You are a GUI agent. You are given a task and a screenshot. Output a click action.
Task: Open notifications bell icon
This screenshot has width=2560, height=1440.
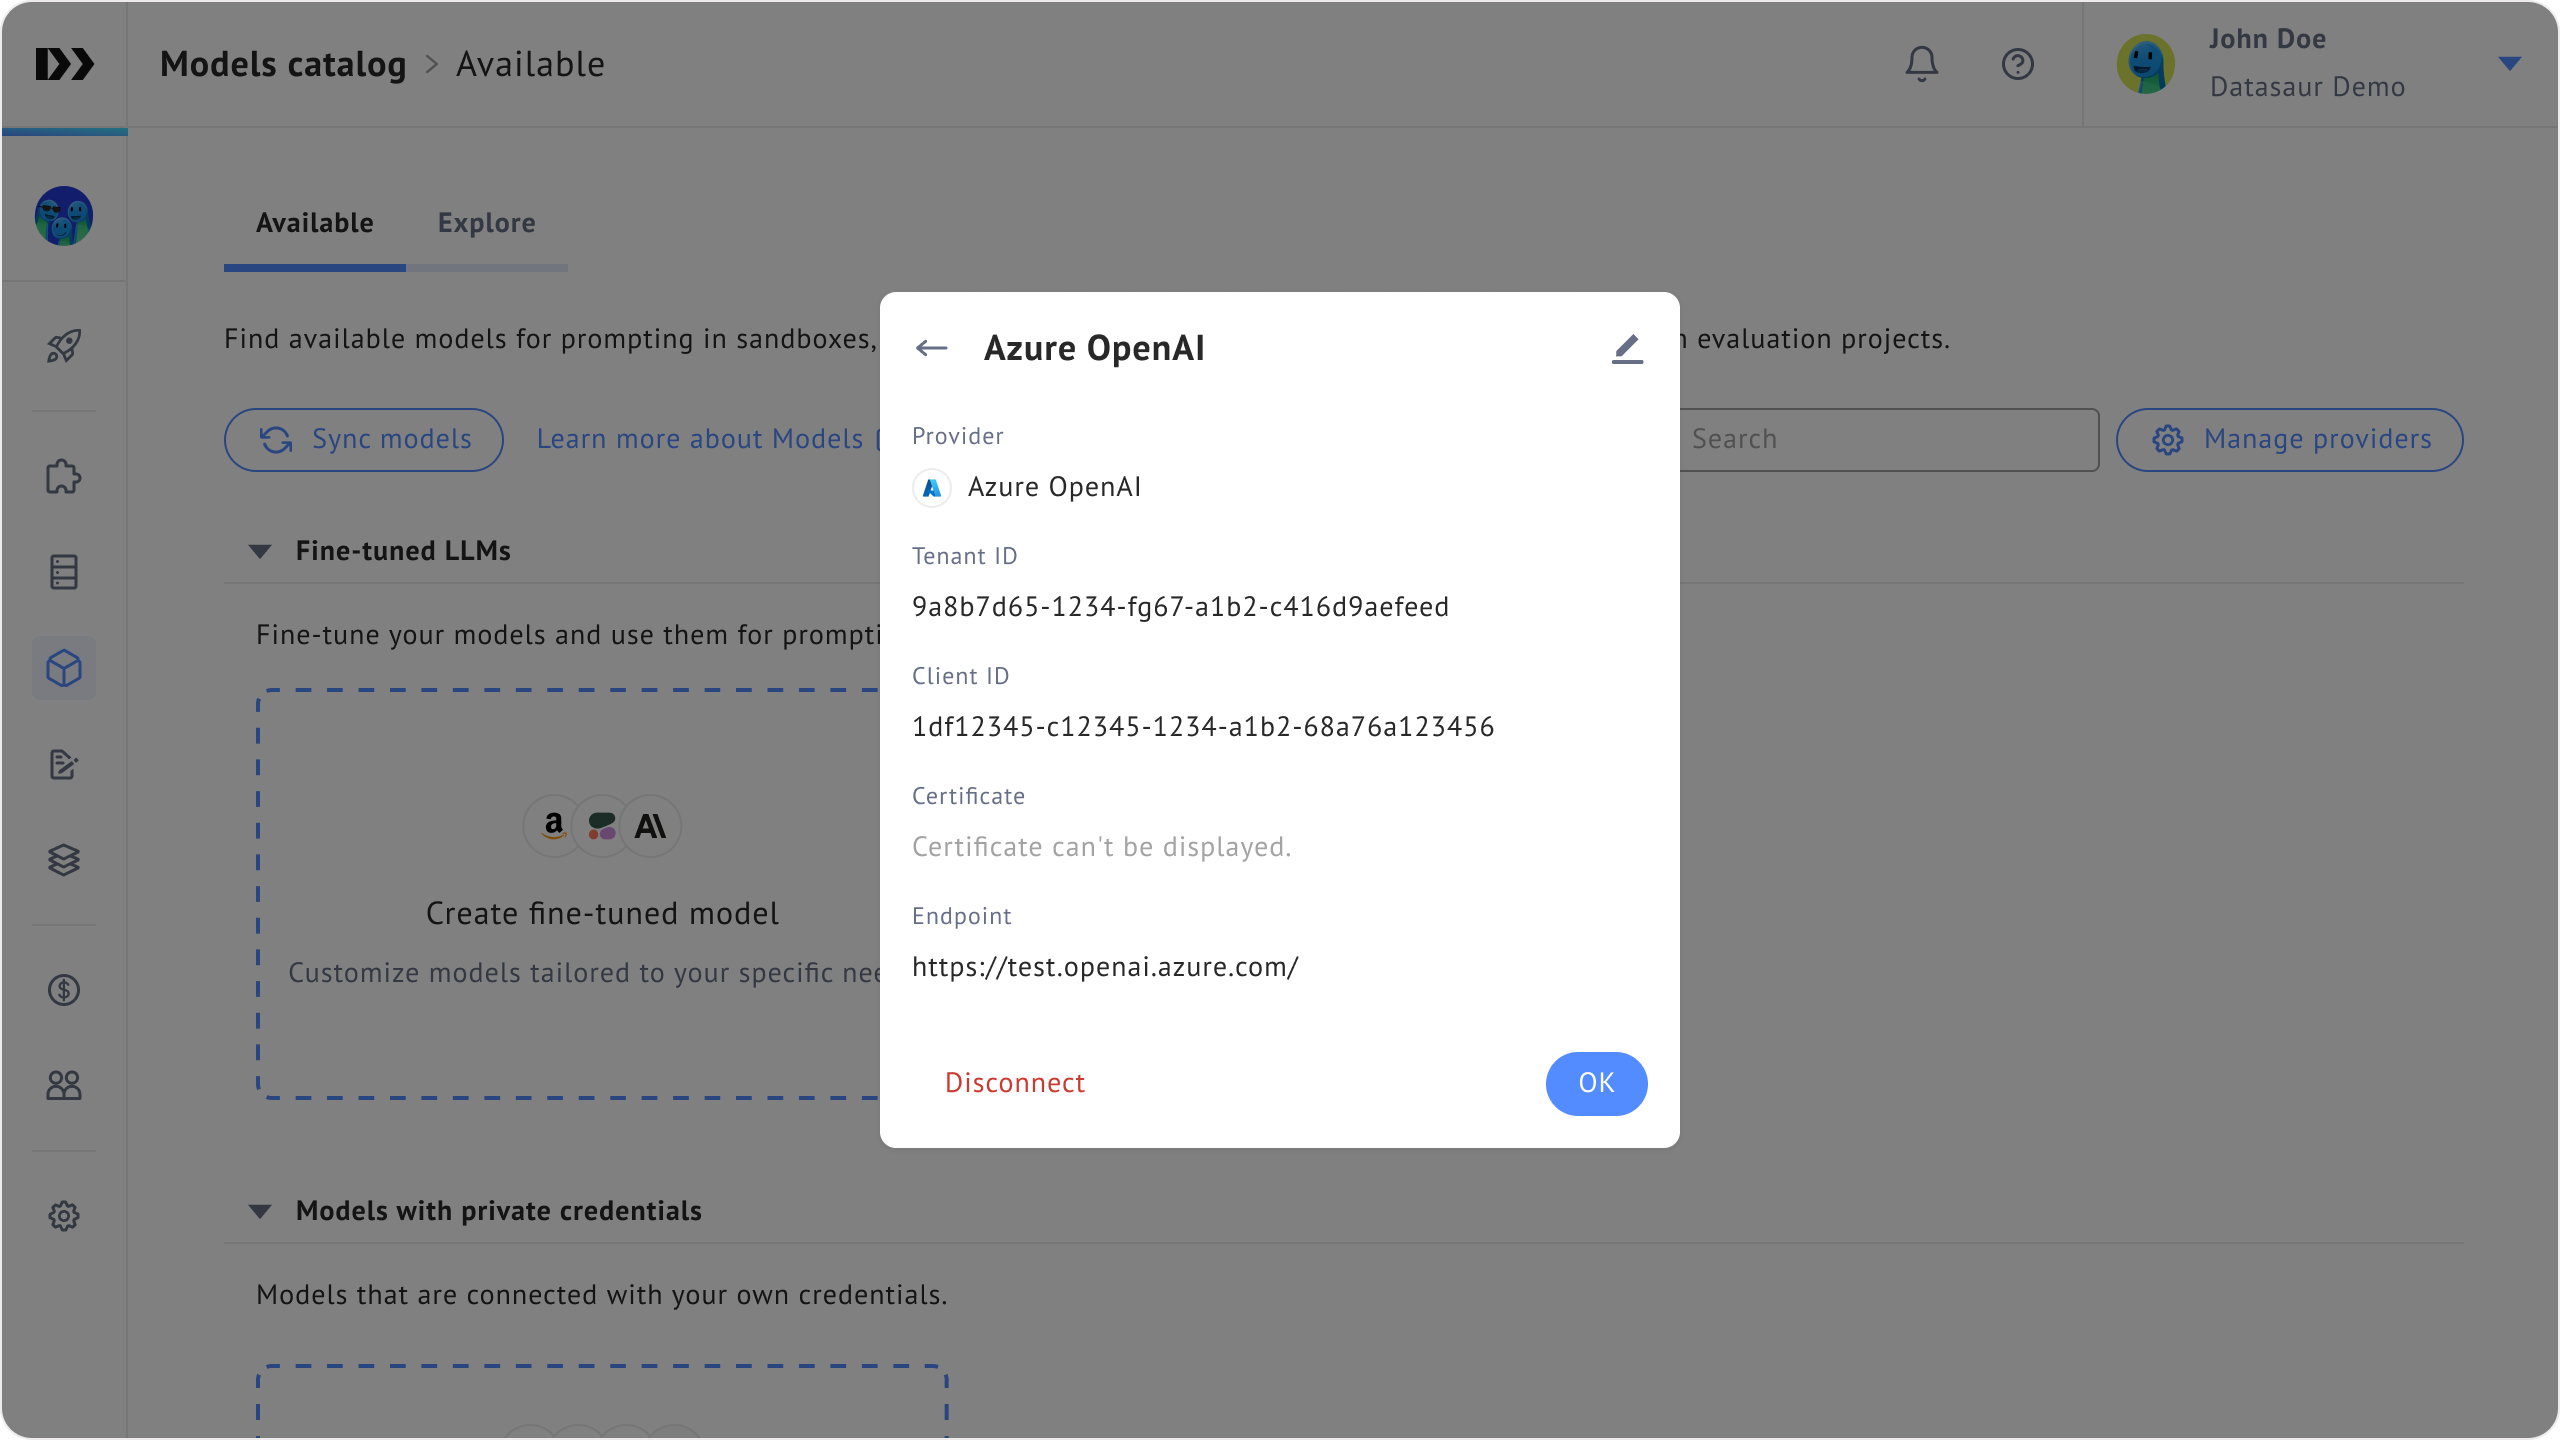pos(1921,64)
